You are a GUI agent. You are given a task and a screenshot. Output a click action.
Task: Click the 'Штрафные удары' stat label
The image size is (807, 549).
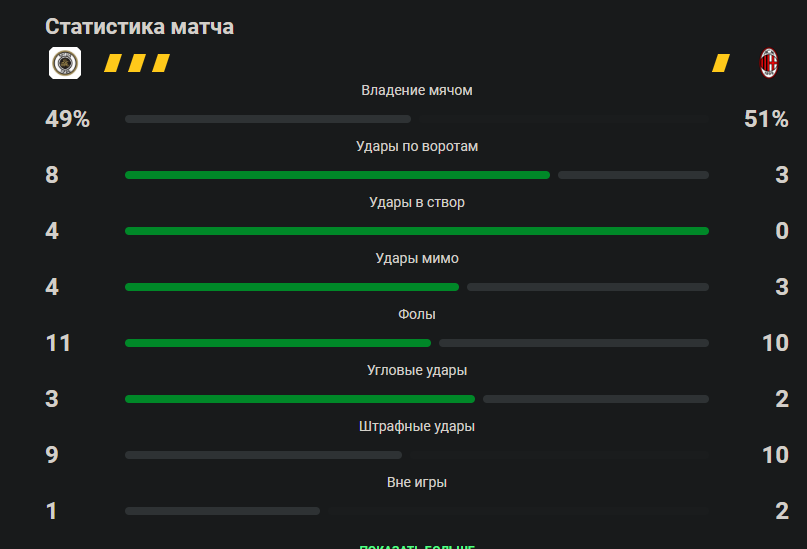[417, 426]
